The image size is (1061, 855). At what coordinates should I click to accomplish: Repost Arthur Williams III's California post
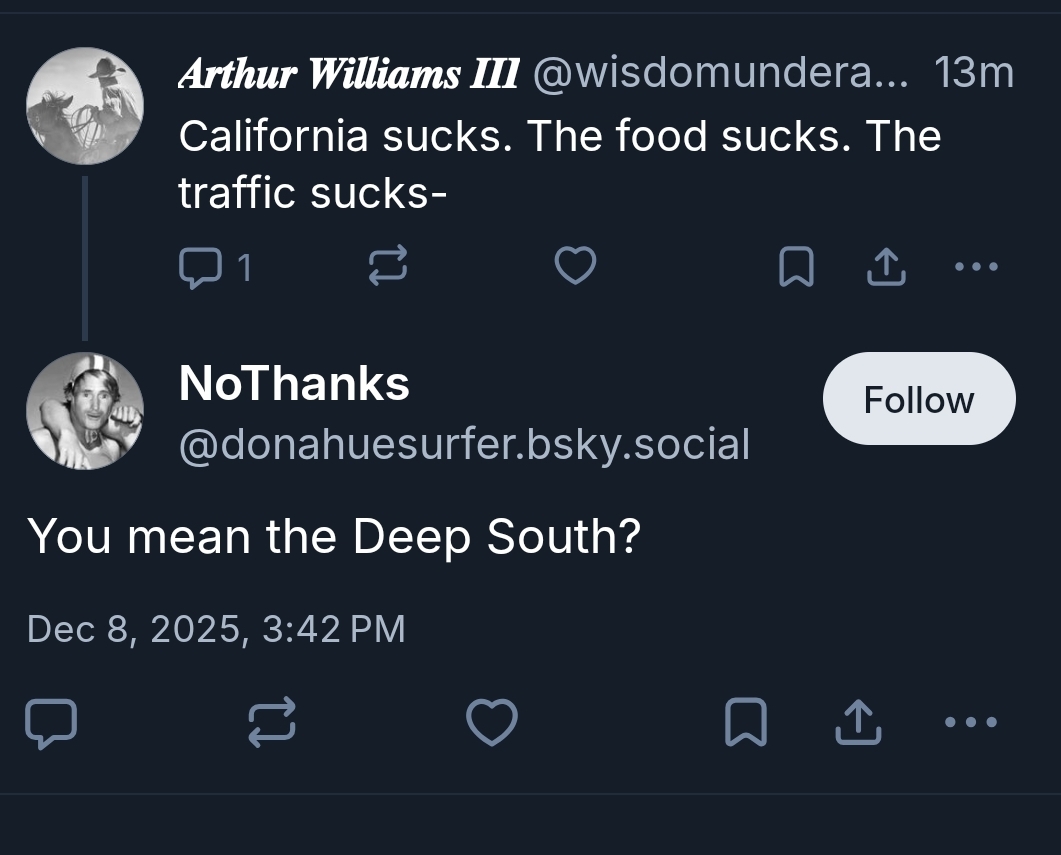coord(387,266)
